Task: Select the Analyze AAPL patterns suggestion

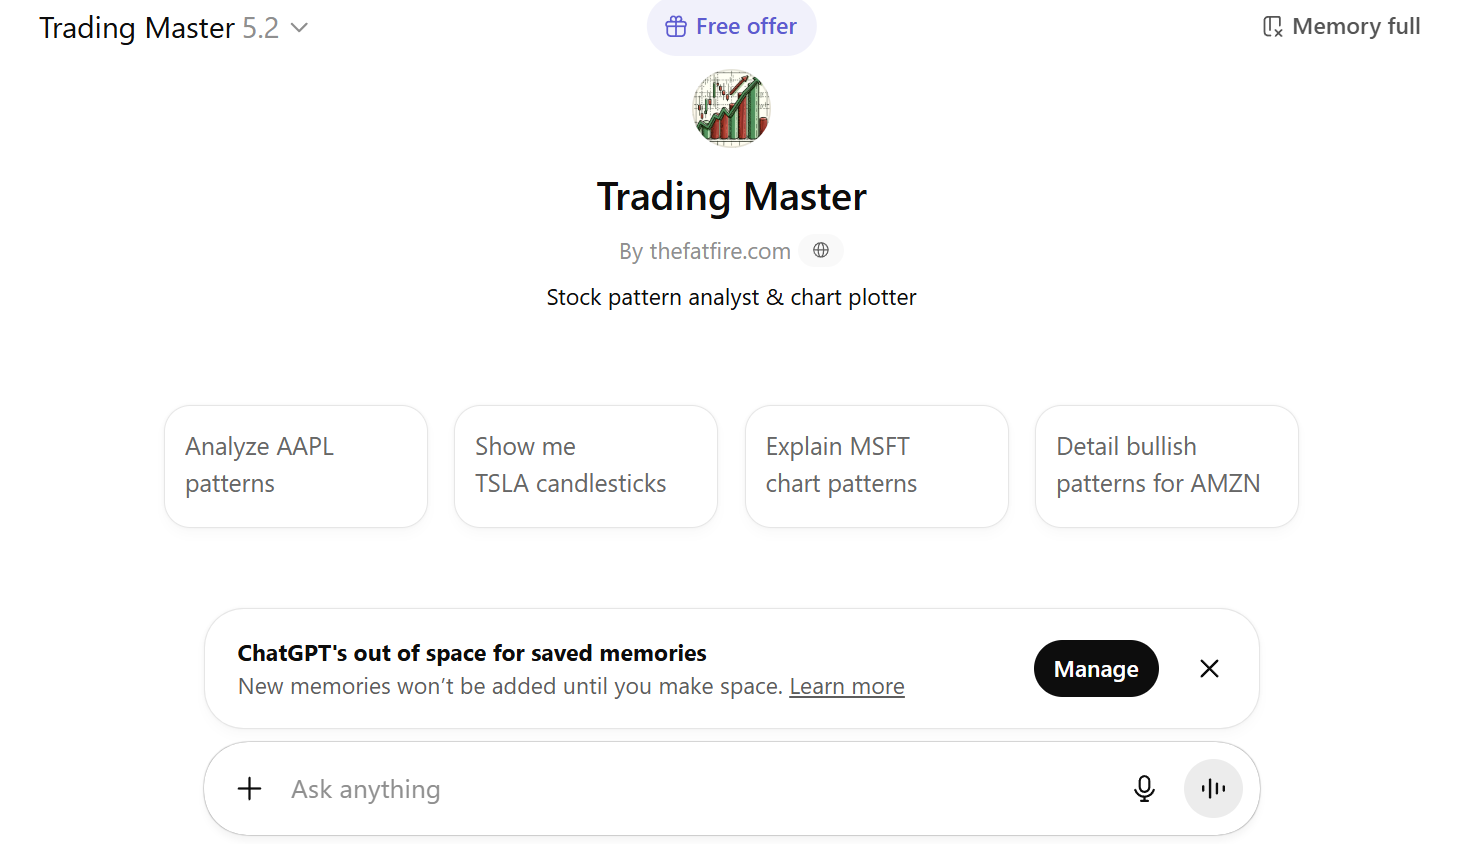Action: [296, 466]
